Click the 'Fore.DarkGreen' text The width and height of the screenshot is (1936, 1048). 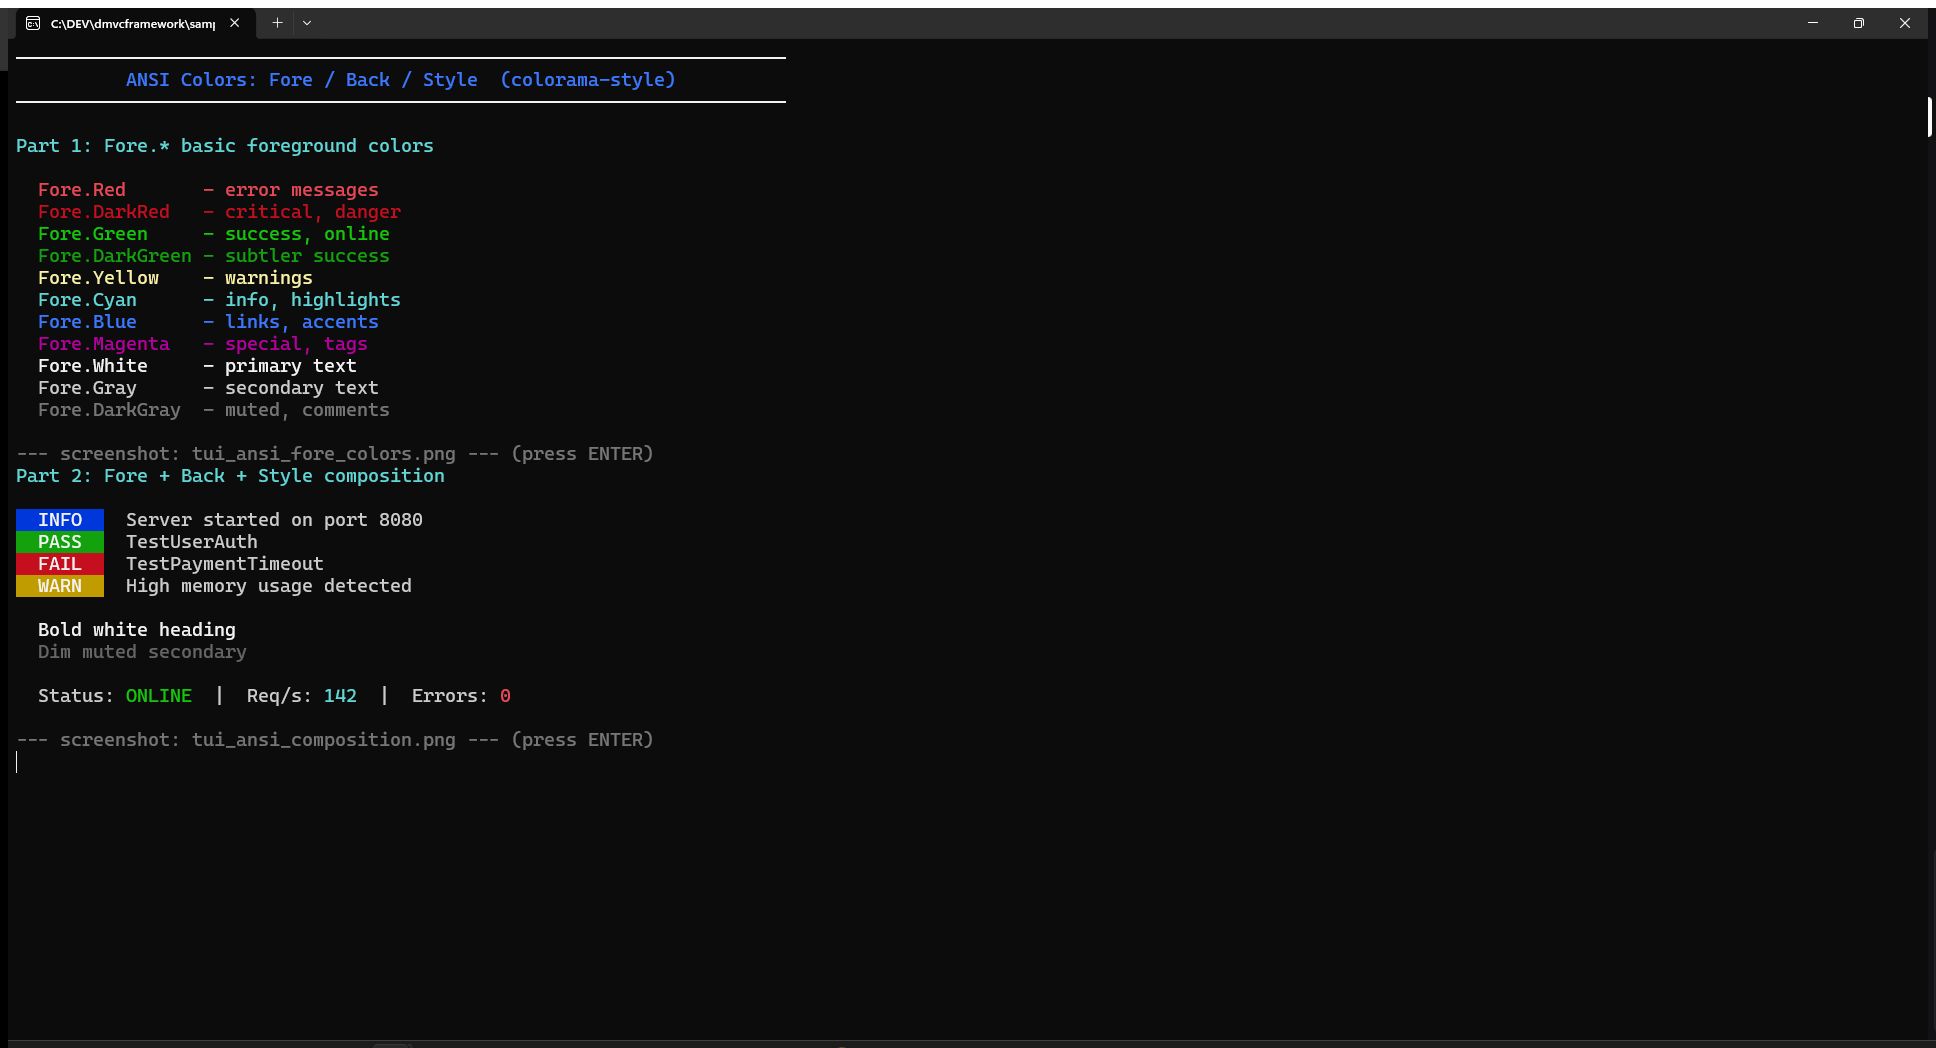115,256
